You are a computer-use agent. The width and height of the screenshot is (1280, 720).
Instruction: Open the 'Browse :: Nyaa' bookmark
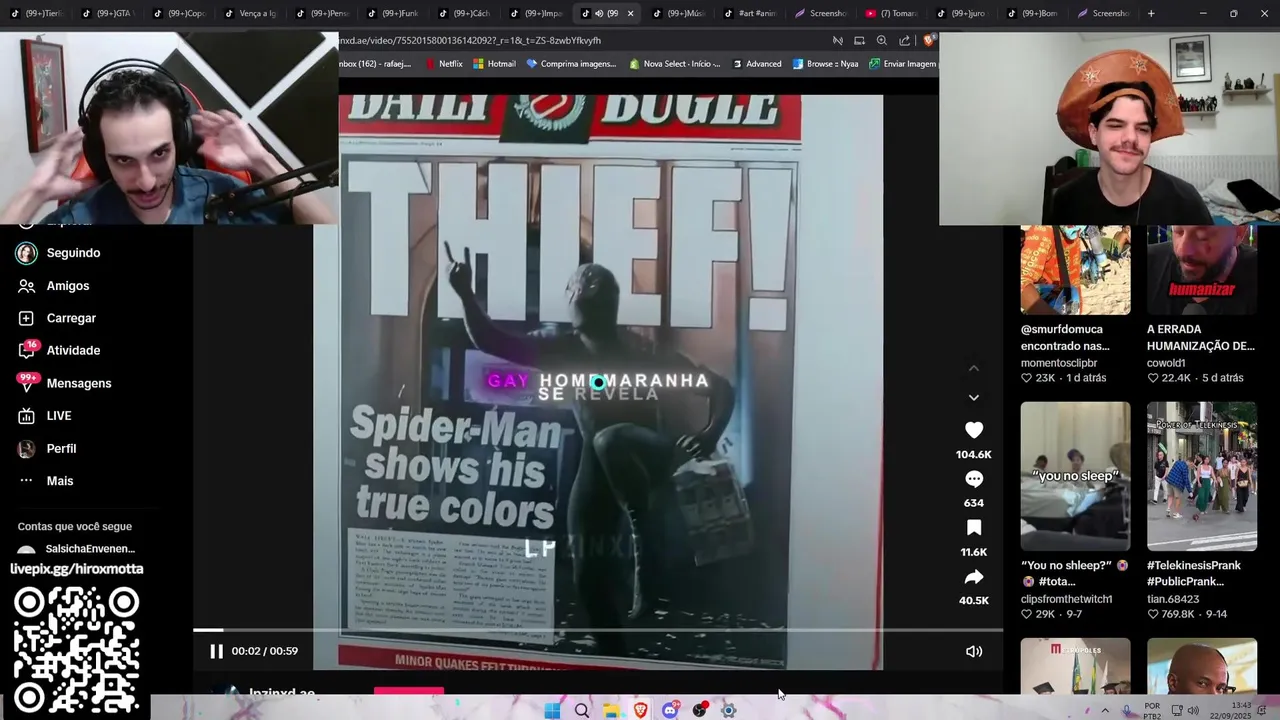pos(826,64)
